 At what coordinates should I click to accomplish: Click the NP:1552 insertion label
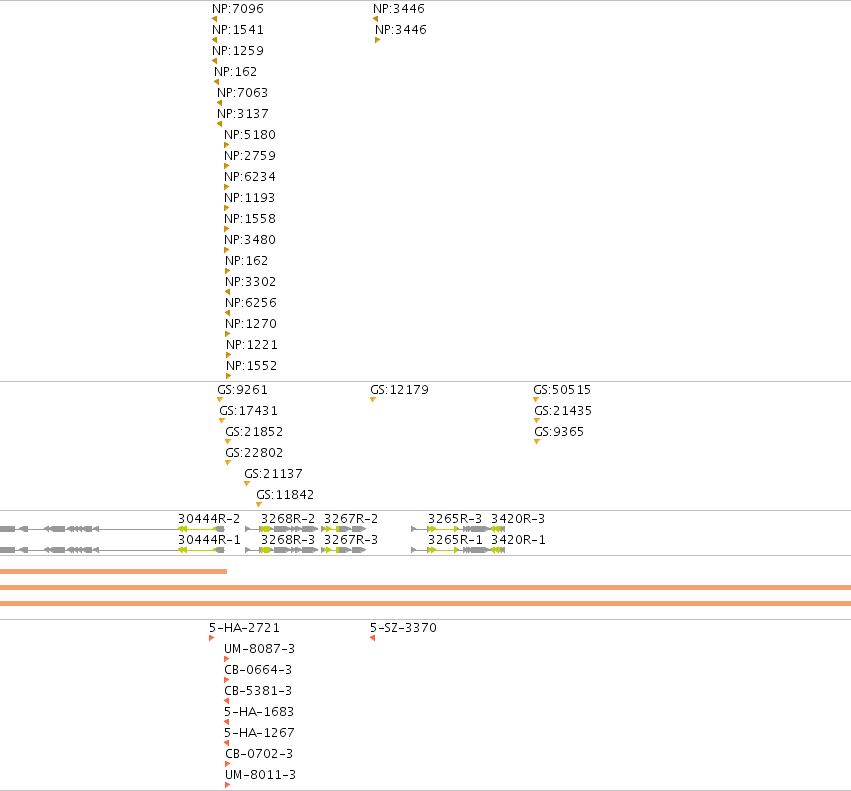click(x=252, y=366)
